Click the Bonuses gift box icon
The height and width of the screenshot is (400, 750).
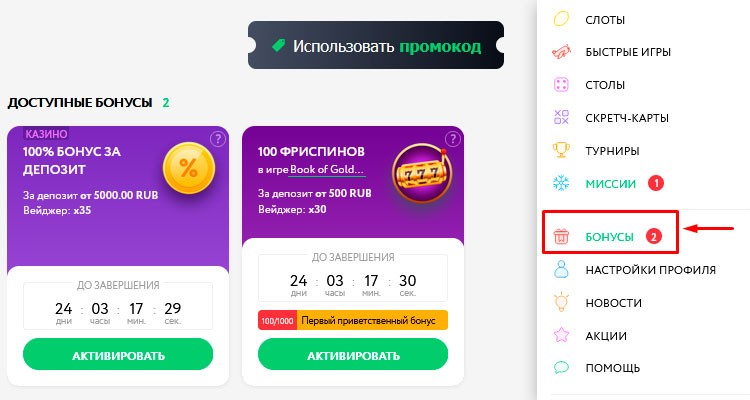(562, 237)
